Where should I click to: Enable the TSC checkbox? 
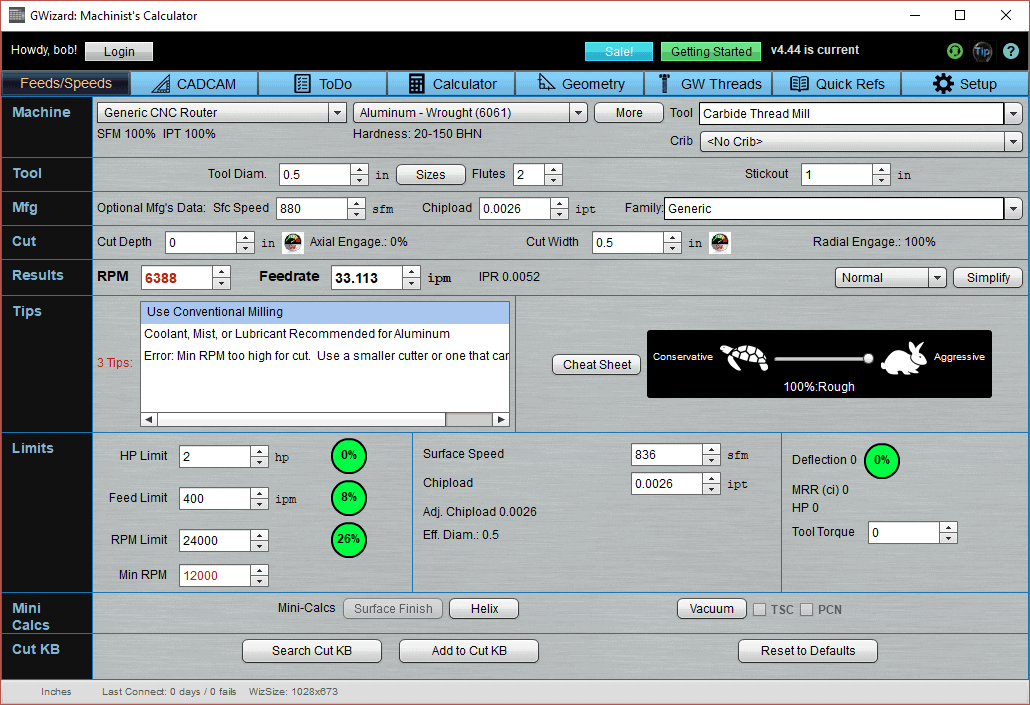(759, 608)
